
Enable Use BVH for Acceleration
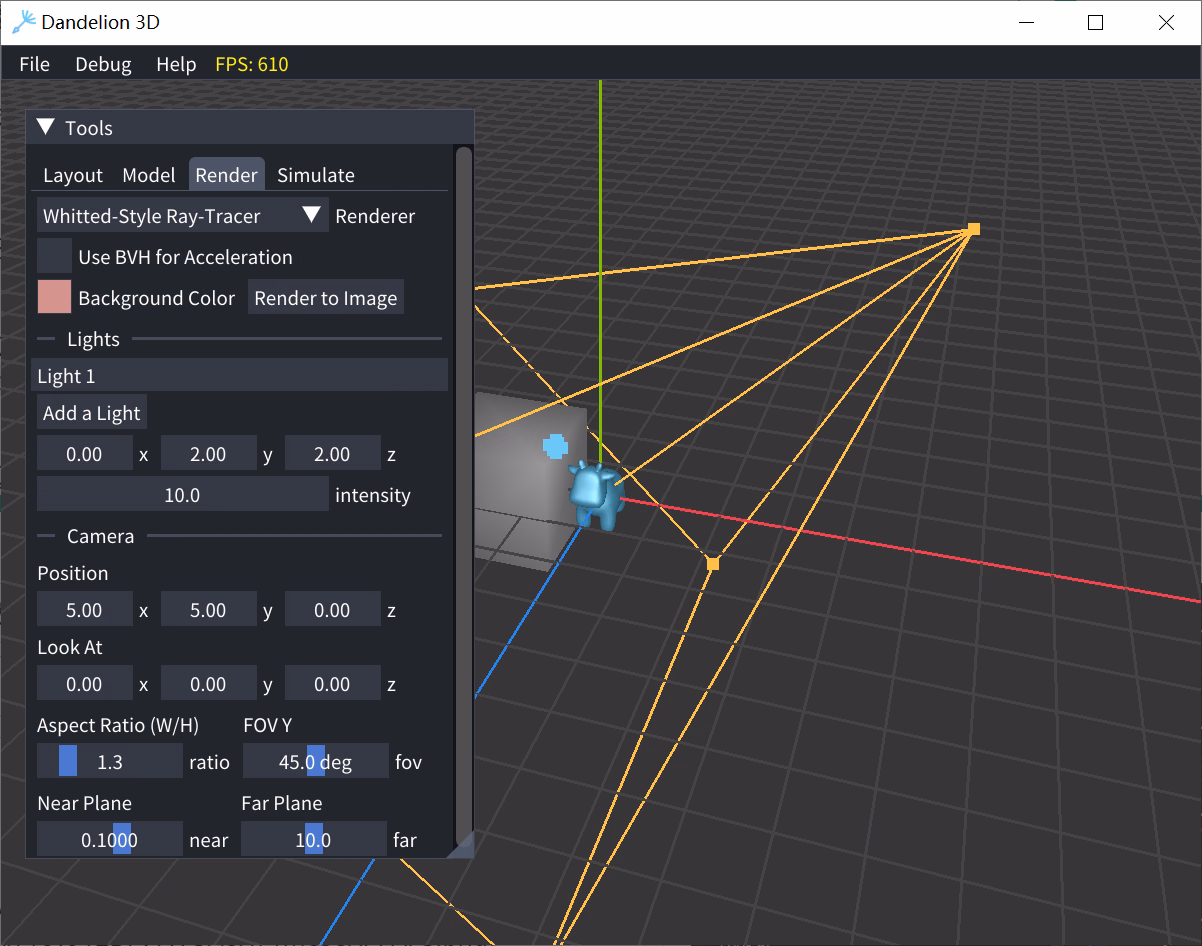click(x=54, y=257)
